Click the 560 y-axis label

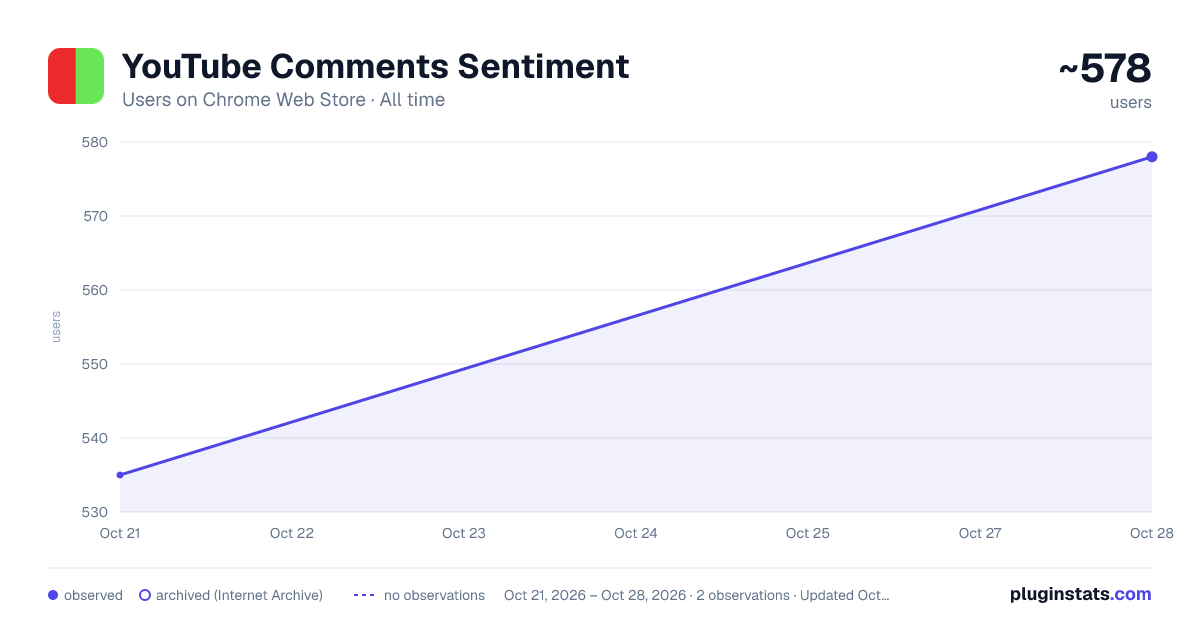95,290
